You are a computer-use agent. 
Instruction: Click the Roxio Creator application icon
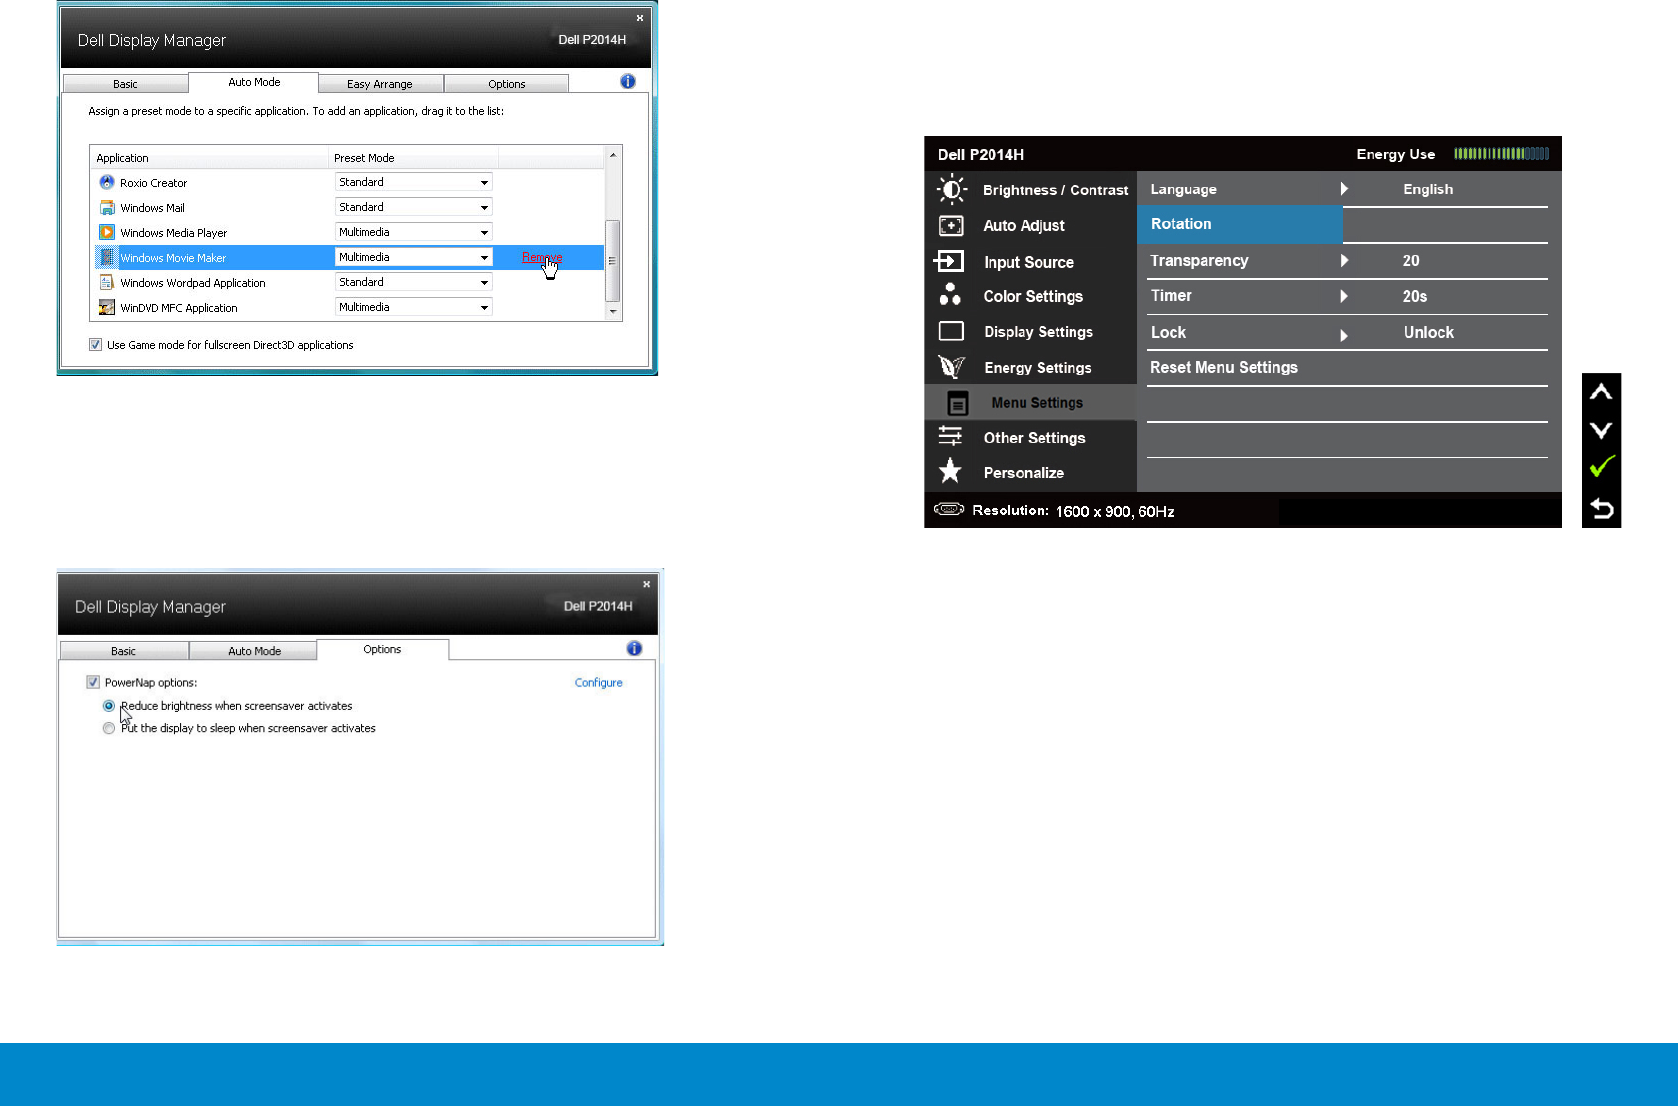click(107, 182)
